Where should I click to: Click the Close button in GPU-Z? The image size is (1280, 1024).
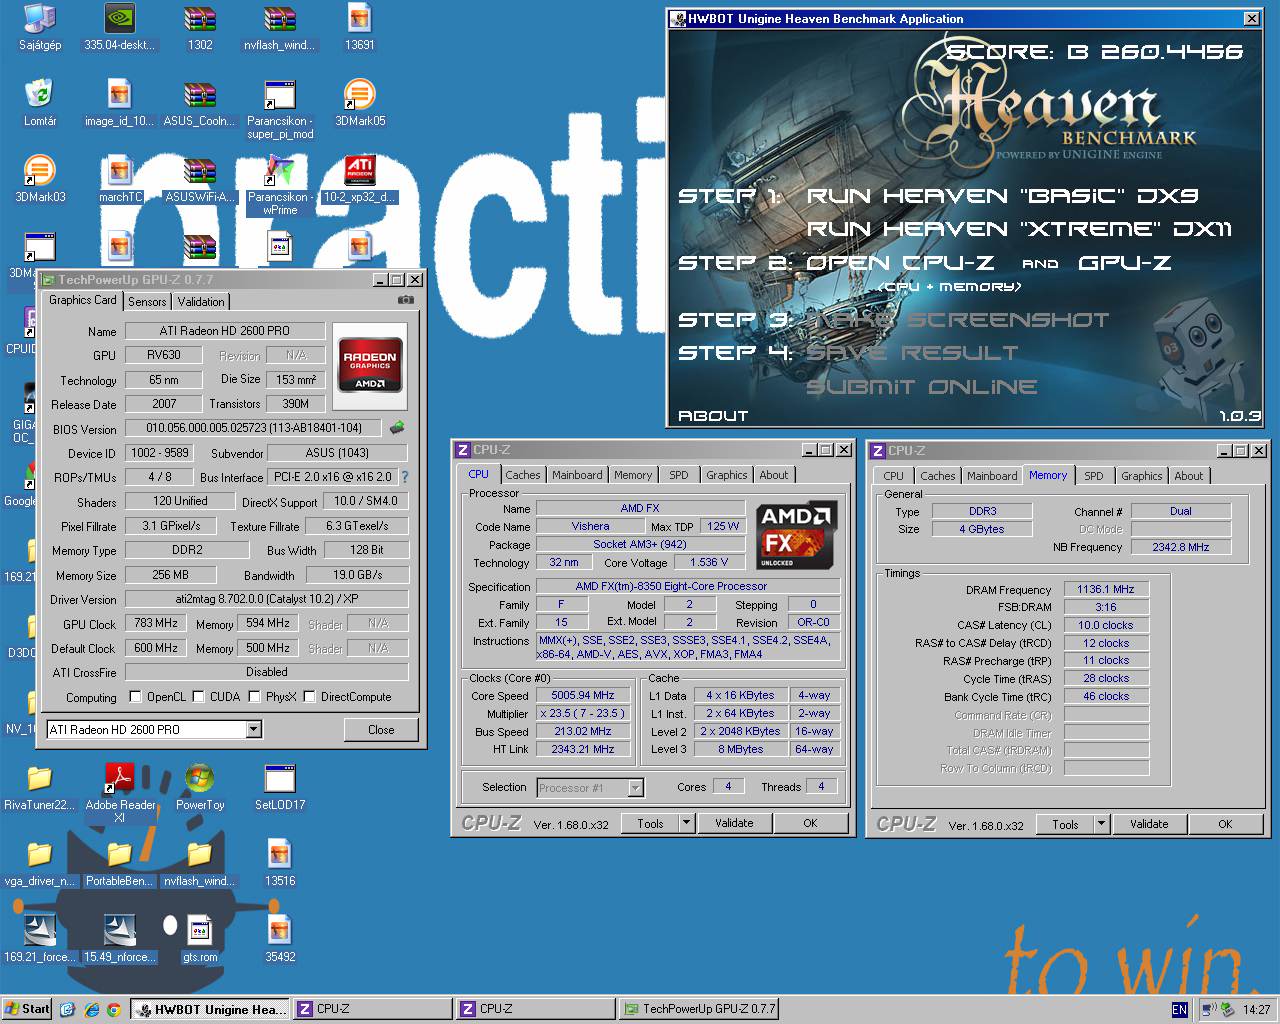[381, 730]
